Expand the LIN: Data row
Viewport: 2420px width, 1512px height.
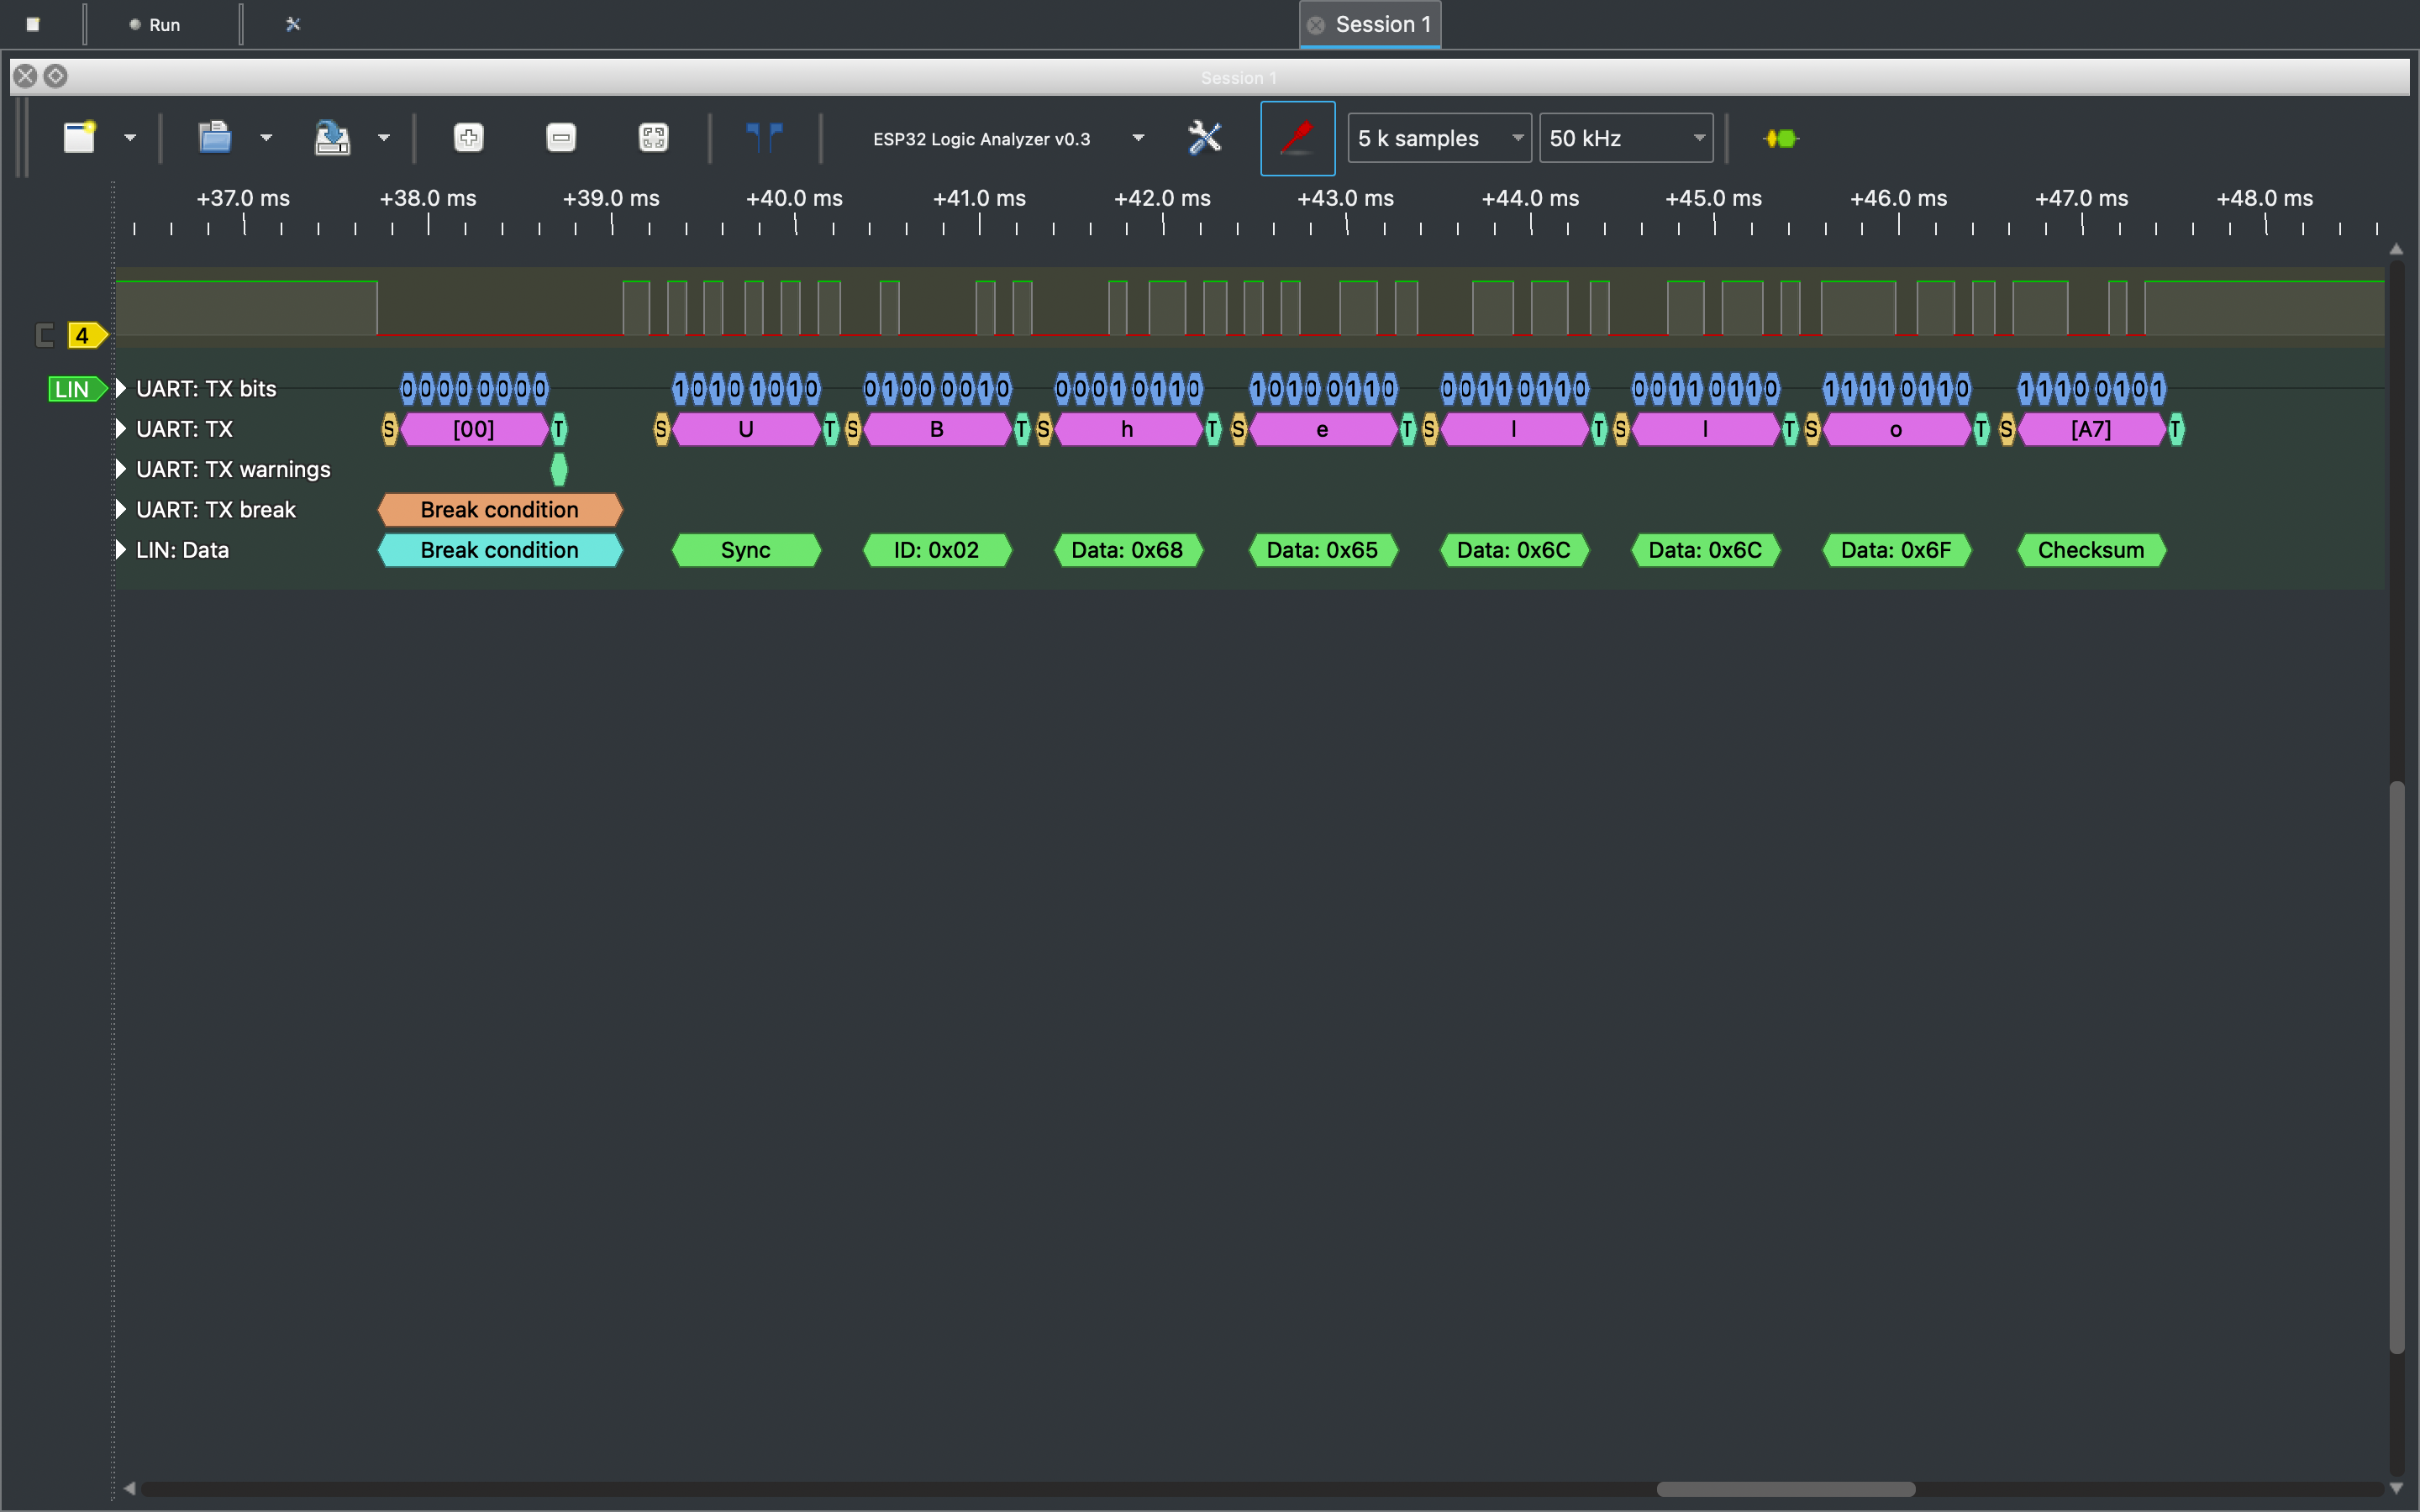click(121, 550)
